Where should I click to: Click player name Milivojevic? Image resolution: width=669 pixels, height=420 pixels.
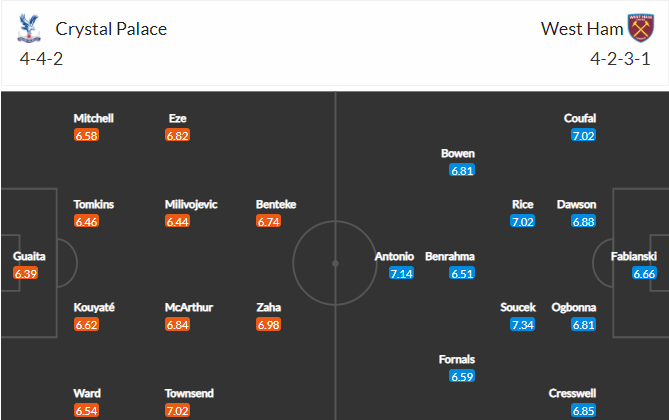tap(191, 205)
